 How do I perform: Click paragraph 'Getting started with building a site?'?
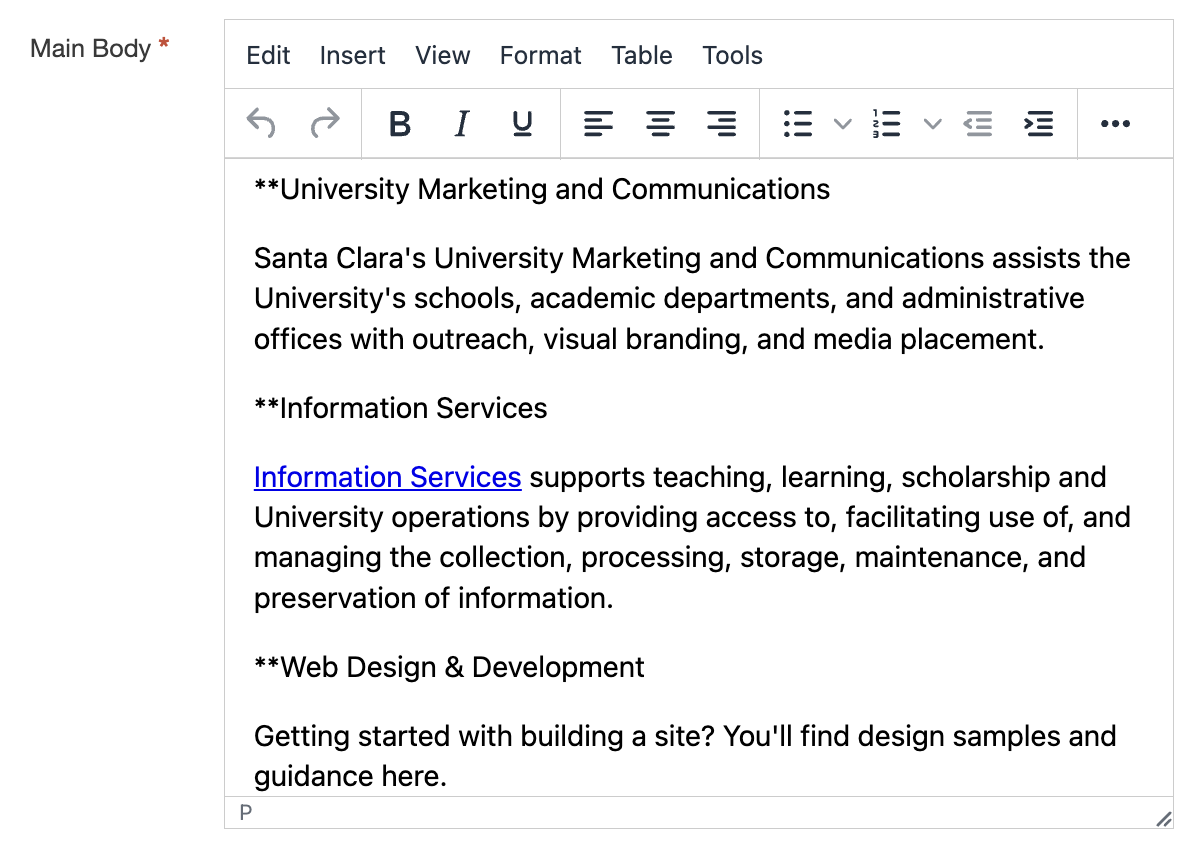click(685, 757)
